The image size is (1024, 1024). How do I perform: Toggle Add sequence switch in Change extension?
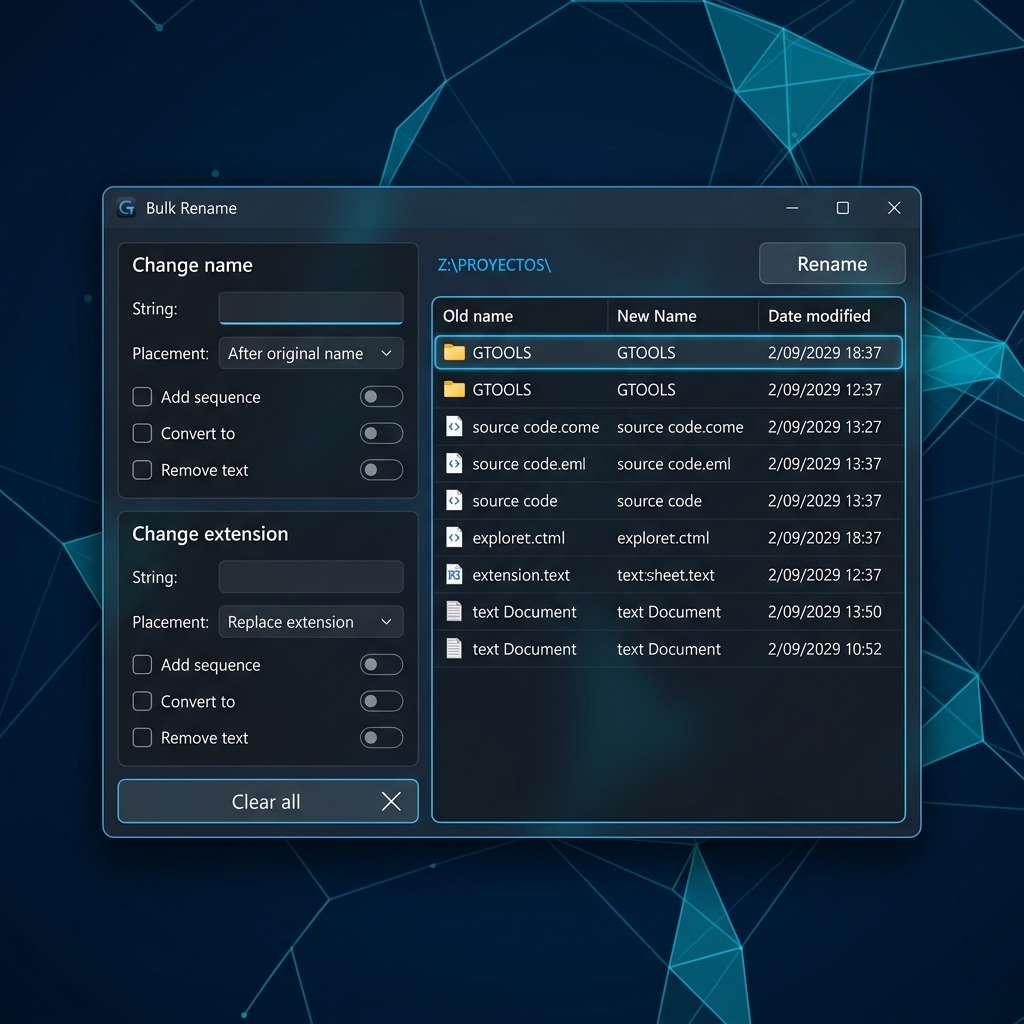(381, 665)
